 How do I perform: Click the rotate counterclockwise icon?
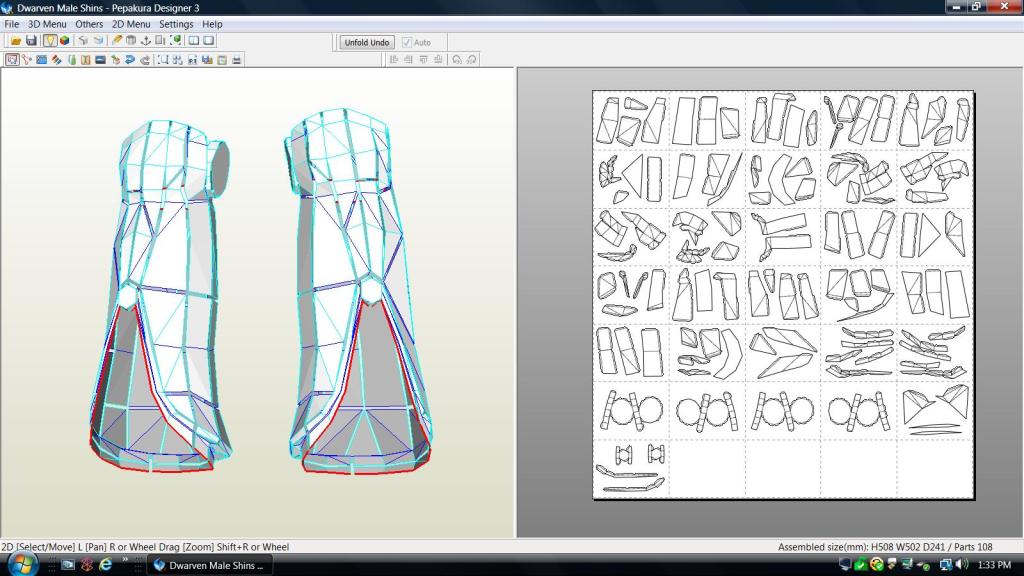(456, 59)
